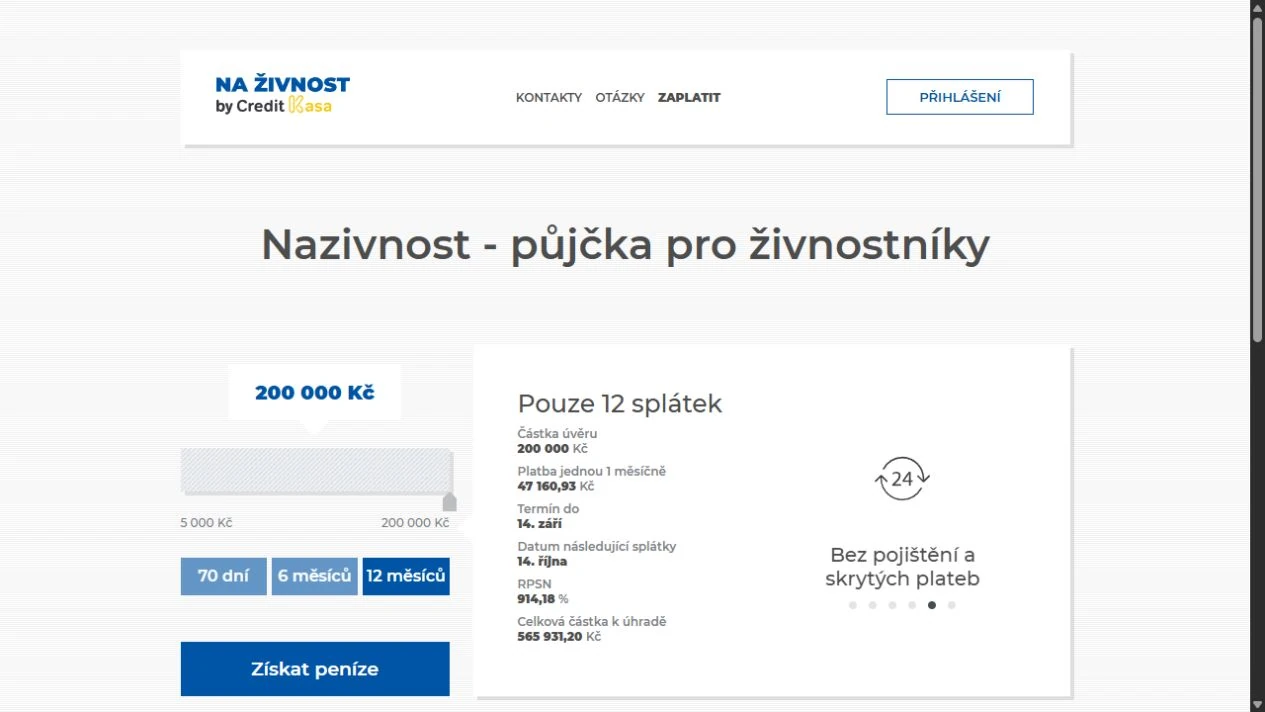This screenshot has height=712, width=1265.
Task: Click the 24-hour circular arrows icon
Action: [x=902, y=479]
